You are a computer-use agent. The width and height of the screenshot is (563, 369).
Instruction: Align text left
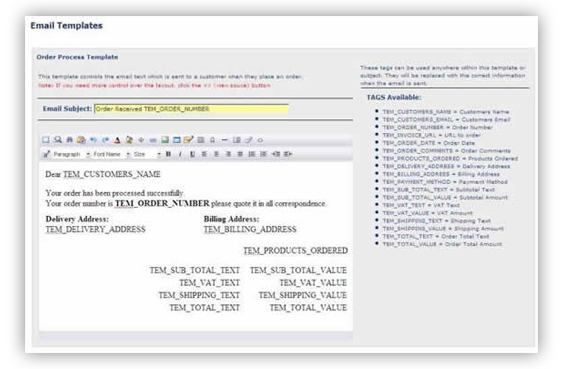[x=204, y=154]
